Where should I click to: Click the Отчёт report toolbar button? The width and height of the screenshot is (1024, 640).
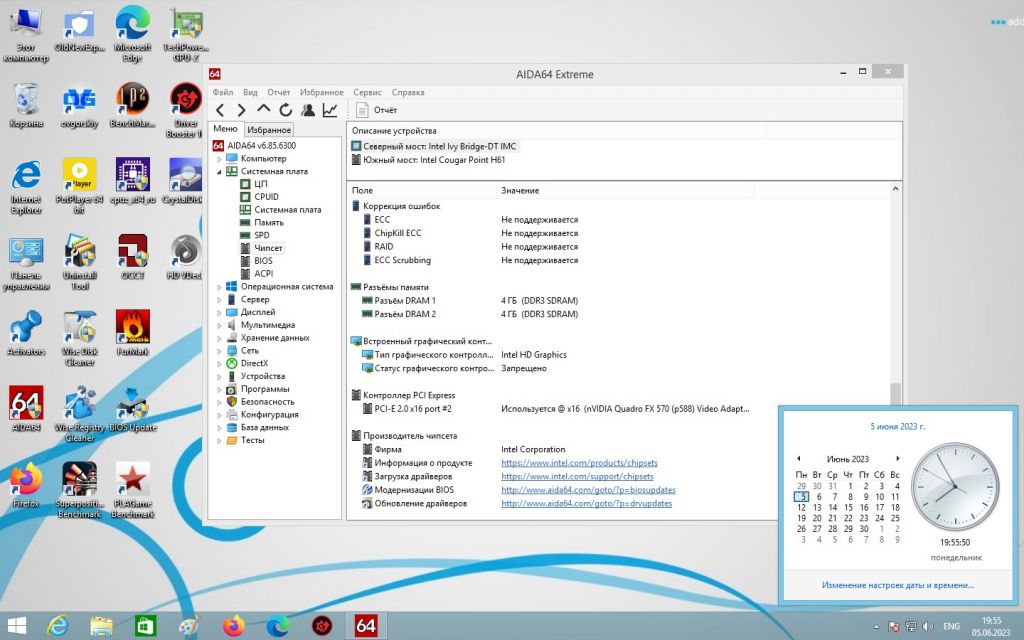[x=377, y=110]
